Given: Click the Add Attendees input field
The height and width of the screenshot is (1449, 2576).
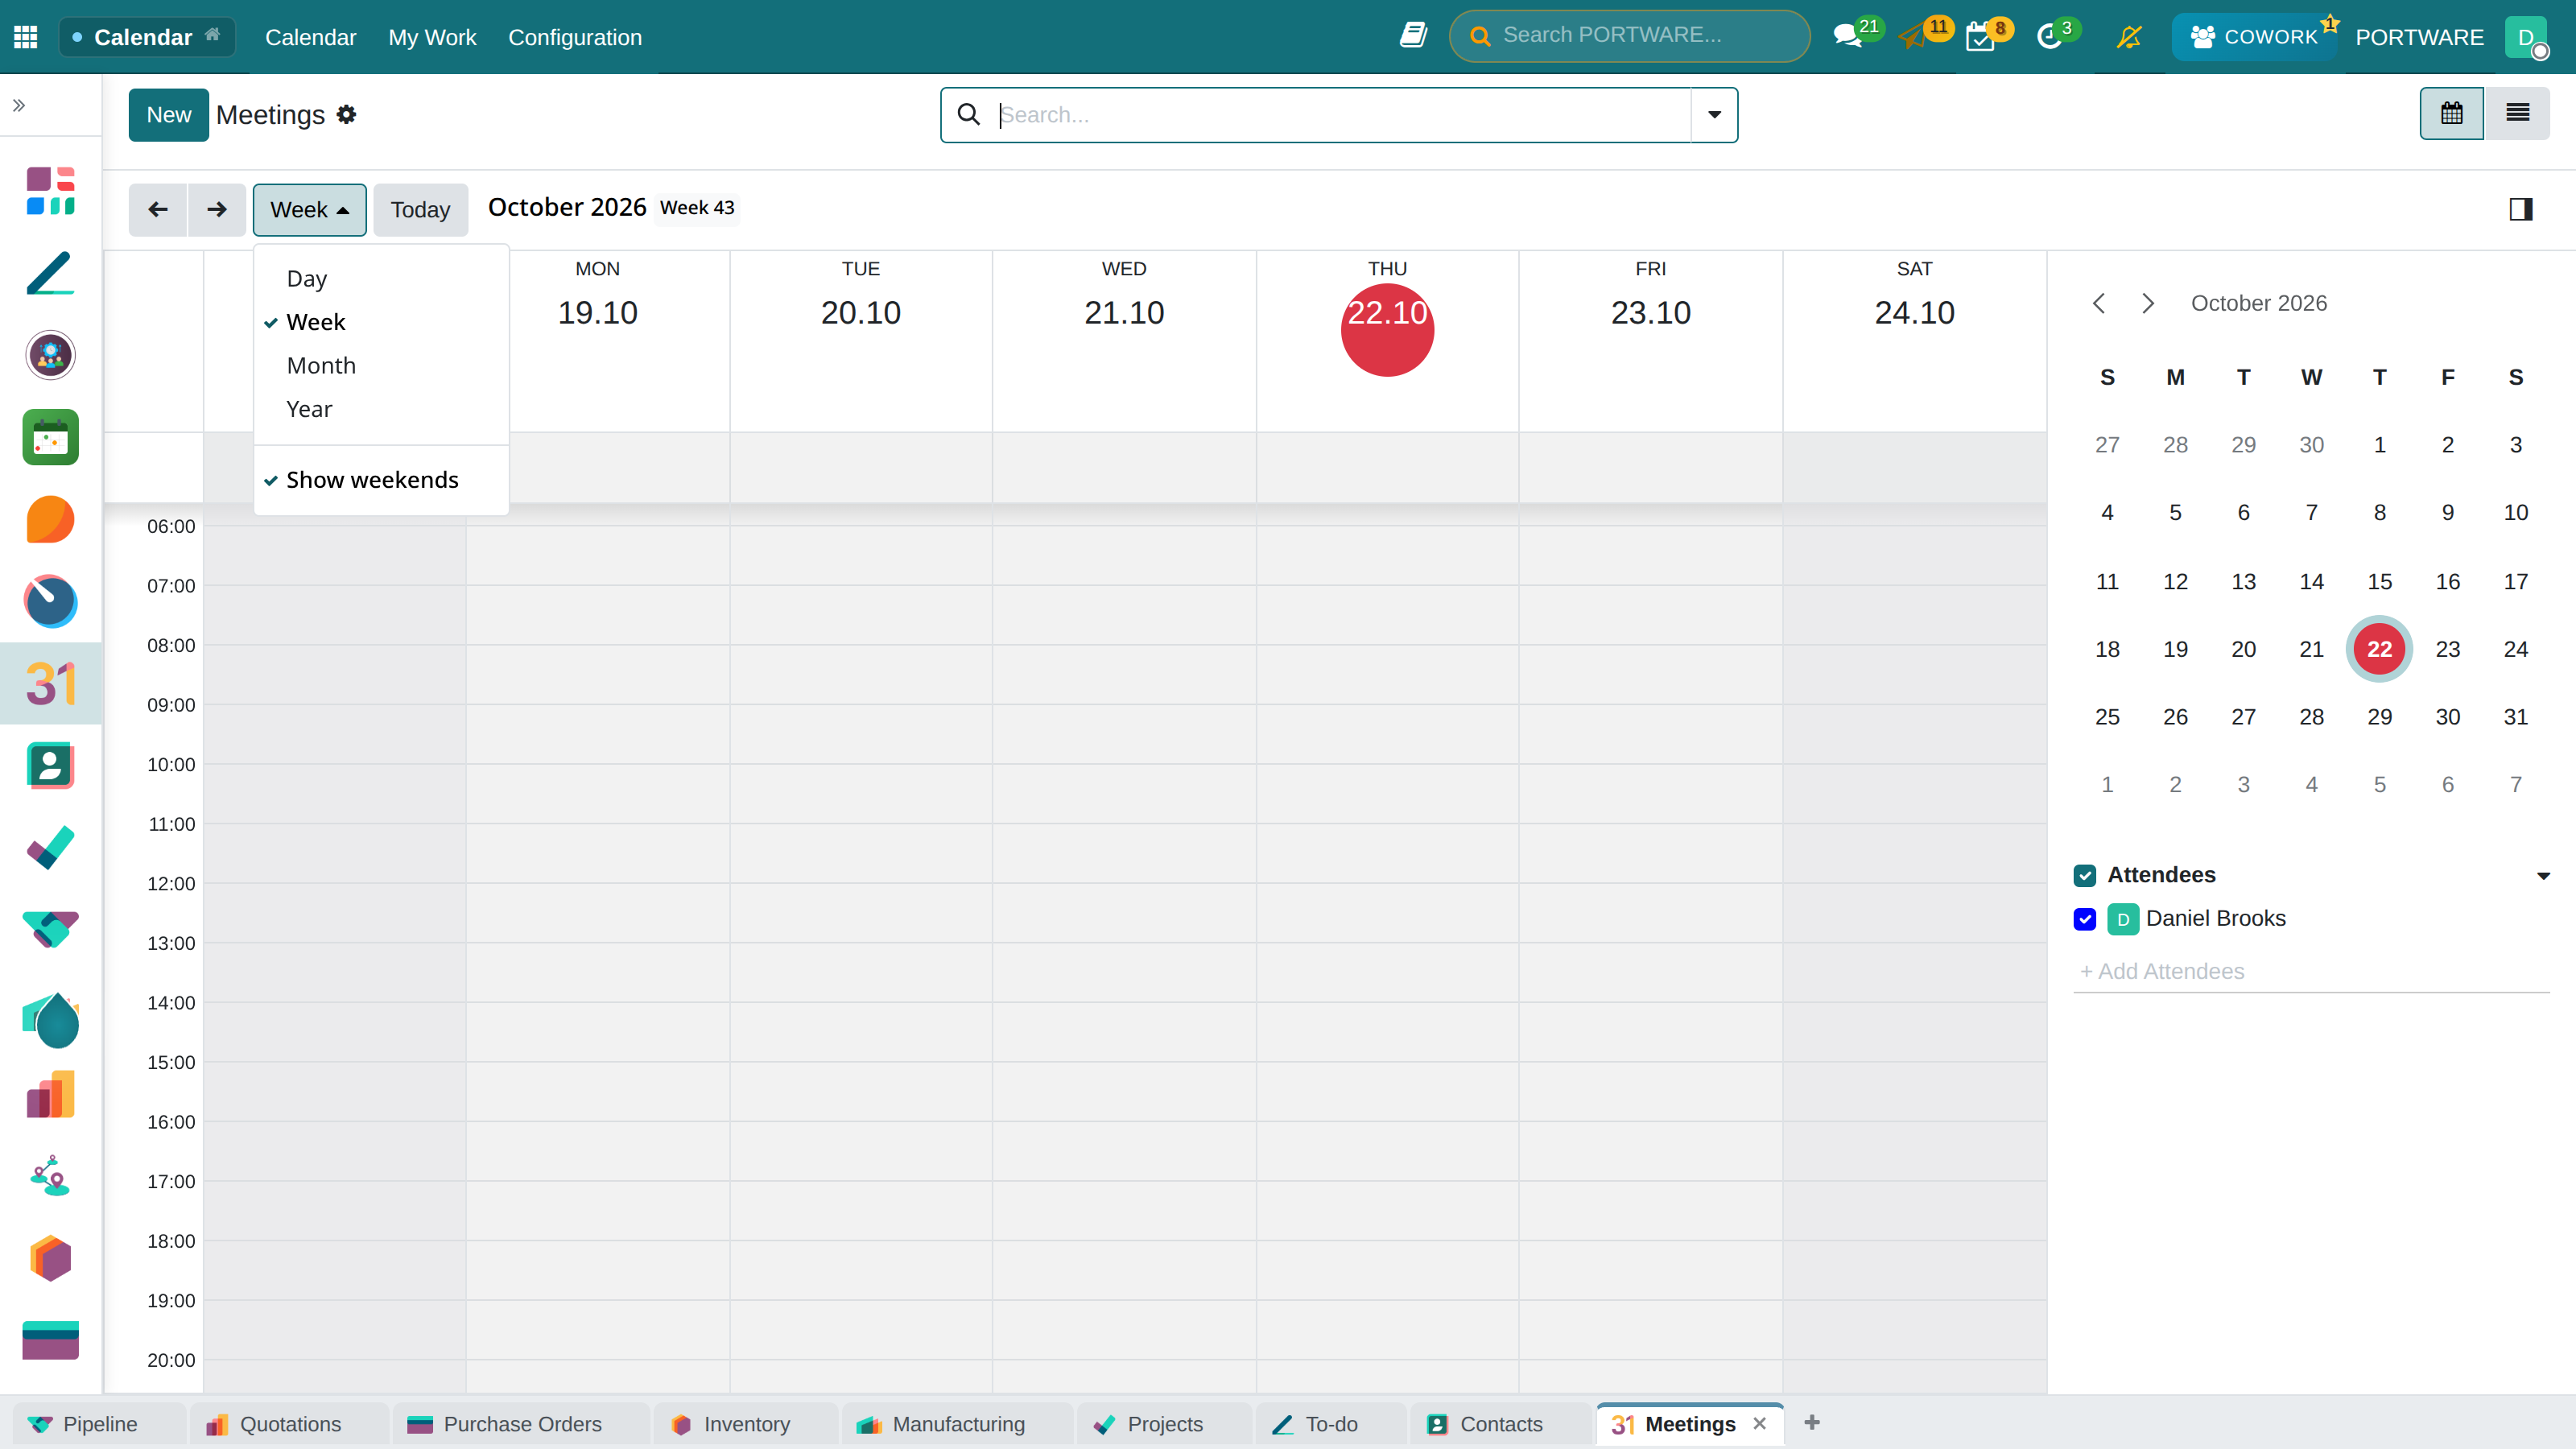Looking at the screenshot, I should coord(2311,971).
